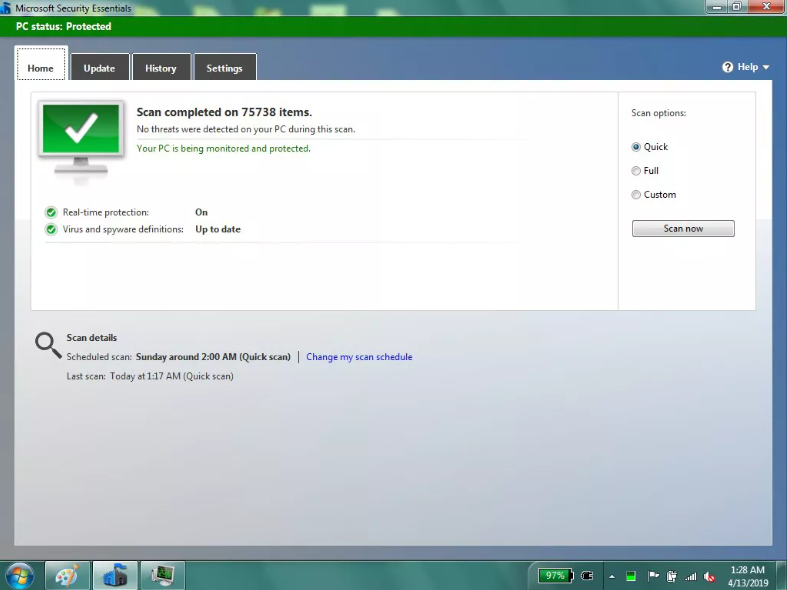Open Change my scan schedule link
The image size is (787, 590).
(359, 357)
